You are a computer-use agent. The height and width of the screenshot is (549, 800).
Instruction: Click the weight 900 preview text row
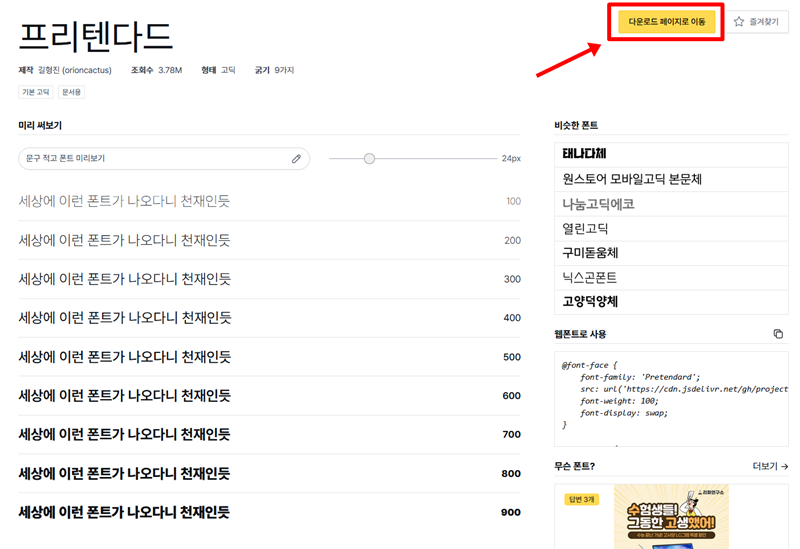tap(269, 512)
